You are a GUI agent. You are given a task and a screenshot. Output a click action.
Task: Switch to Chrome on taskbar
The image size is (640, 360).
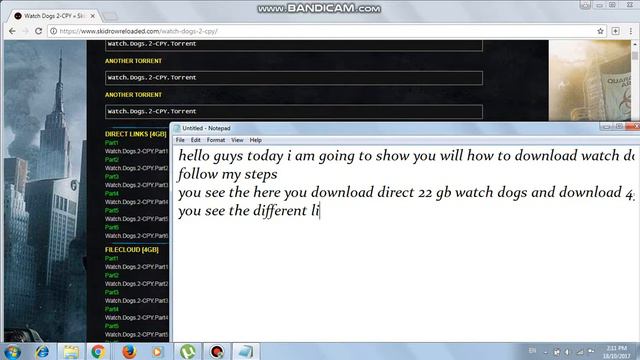[x=98, y=351]
